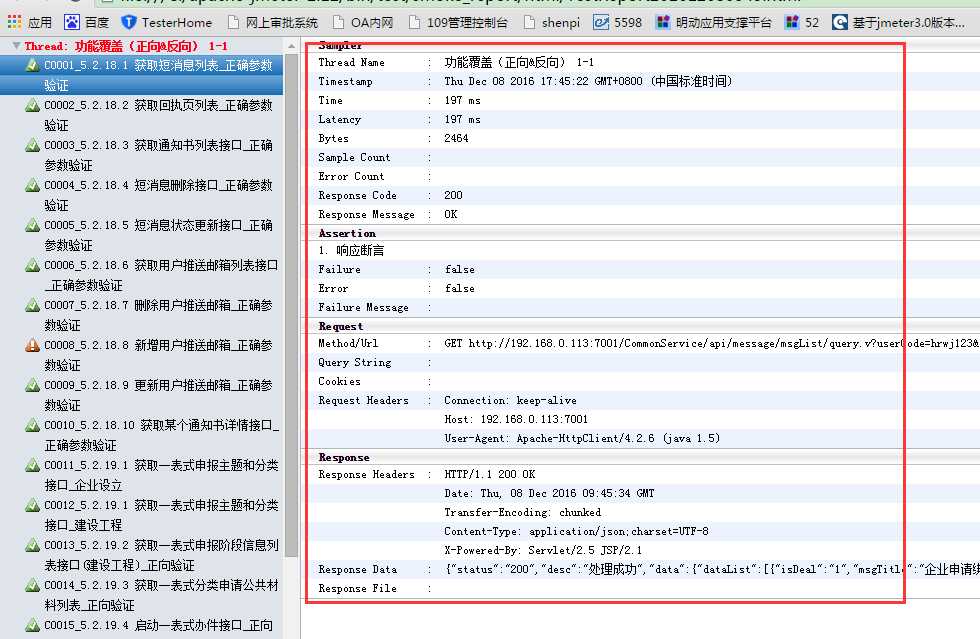
Task: Click the green success icon of C0002
Action: click(x=32, y=105)
